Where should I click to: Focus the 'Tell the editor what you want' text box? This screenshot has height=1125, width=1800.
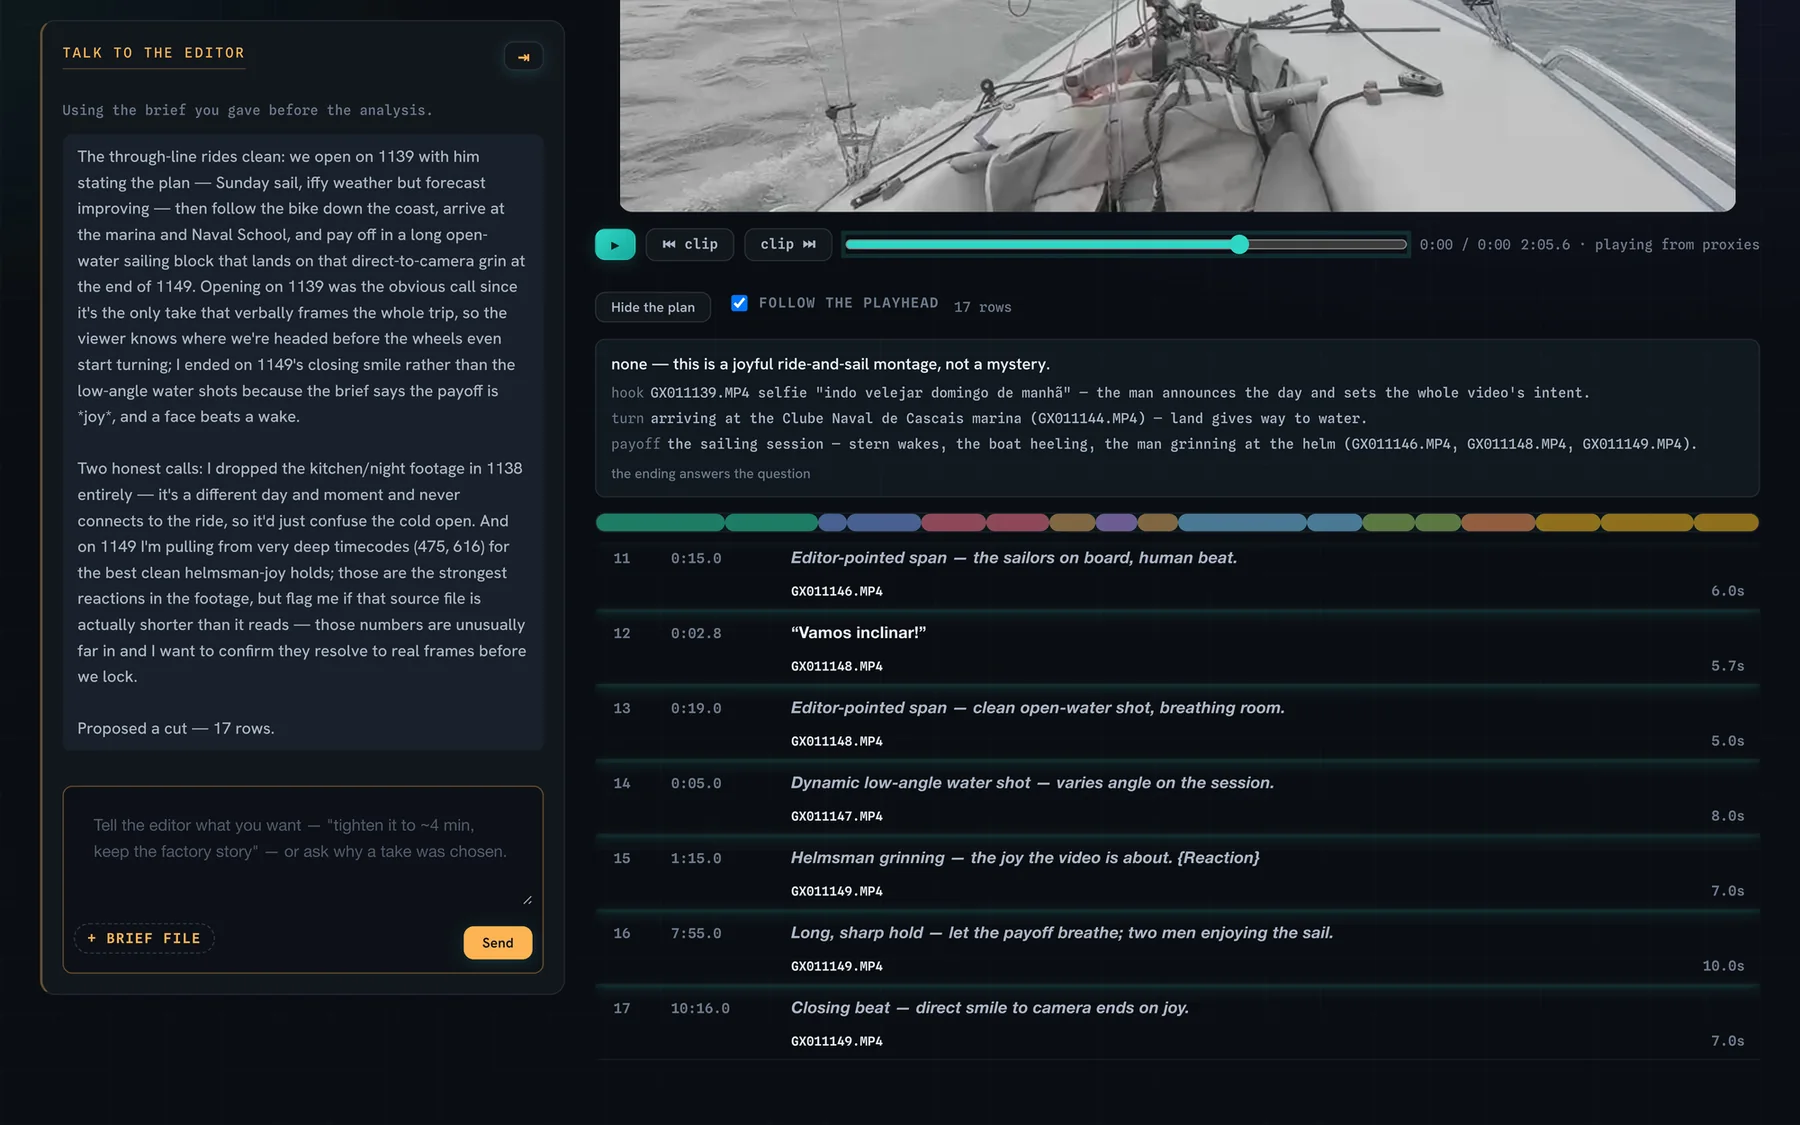pos(302,850)
